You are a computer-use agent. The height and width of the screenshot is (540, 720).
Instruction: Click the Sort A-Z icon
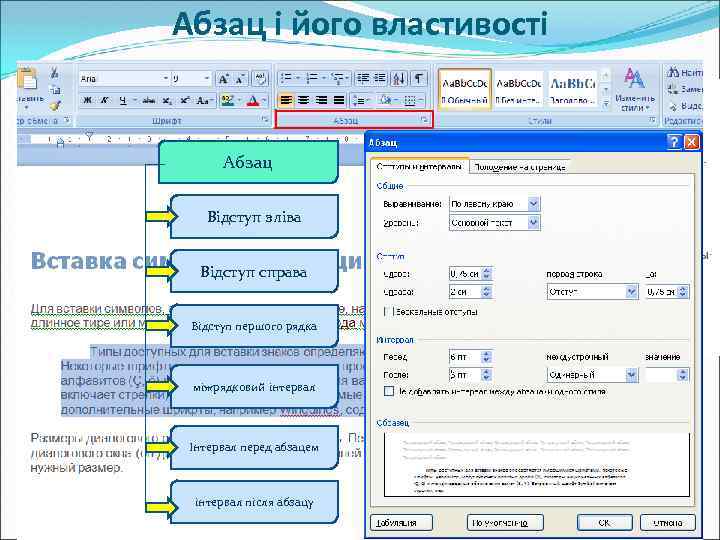[399, 79]
